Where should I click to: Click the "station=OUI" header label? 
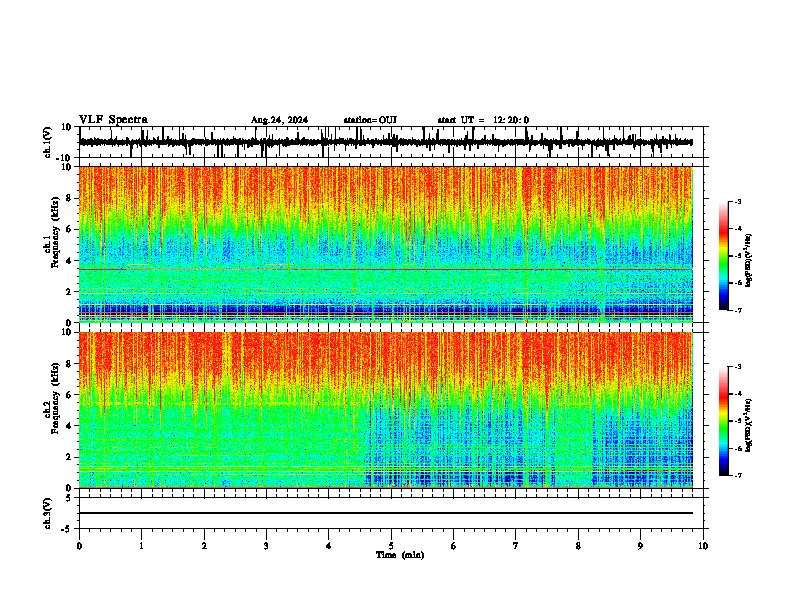(x=370, y=120)
